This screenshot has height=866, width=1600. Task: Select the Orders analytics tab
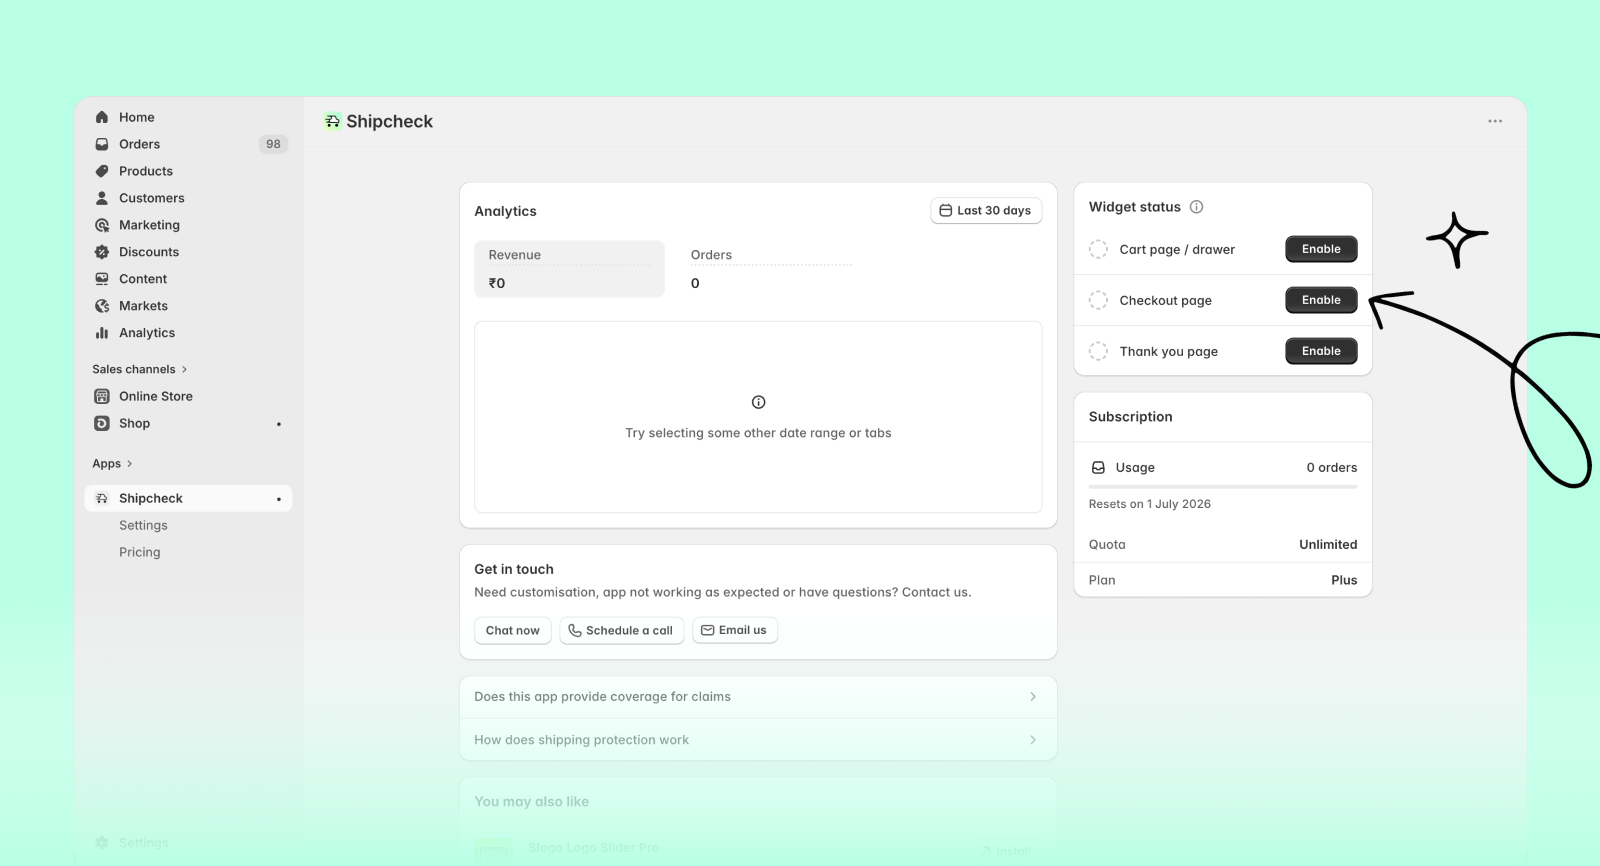(771, 269)
